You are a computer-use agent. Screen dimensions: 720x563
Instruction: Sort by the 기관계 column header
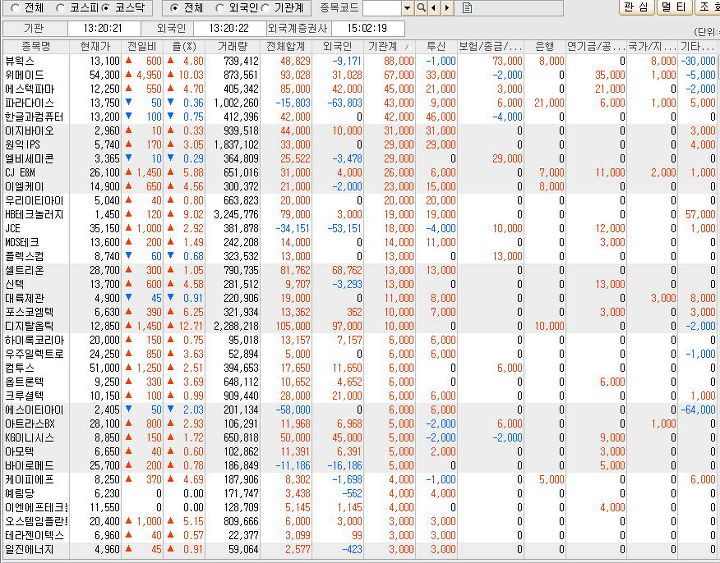[x=389, y=46]
